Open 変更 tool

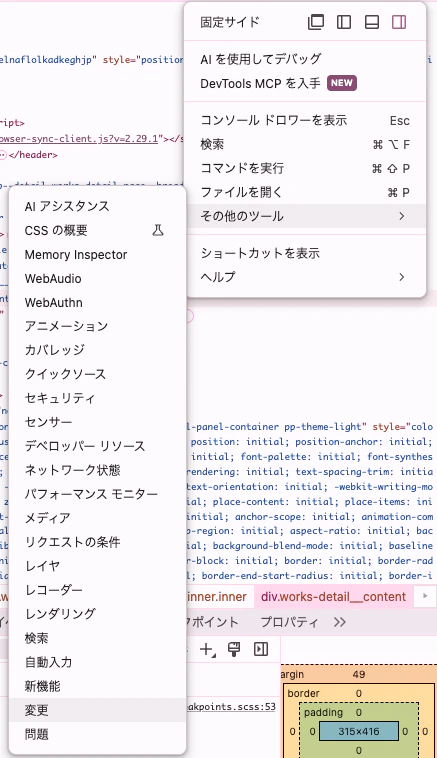(x=97, y=710)
